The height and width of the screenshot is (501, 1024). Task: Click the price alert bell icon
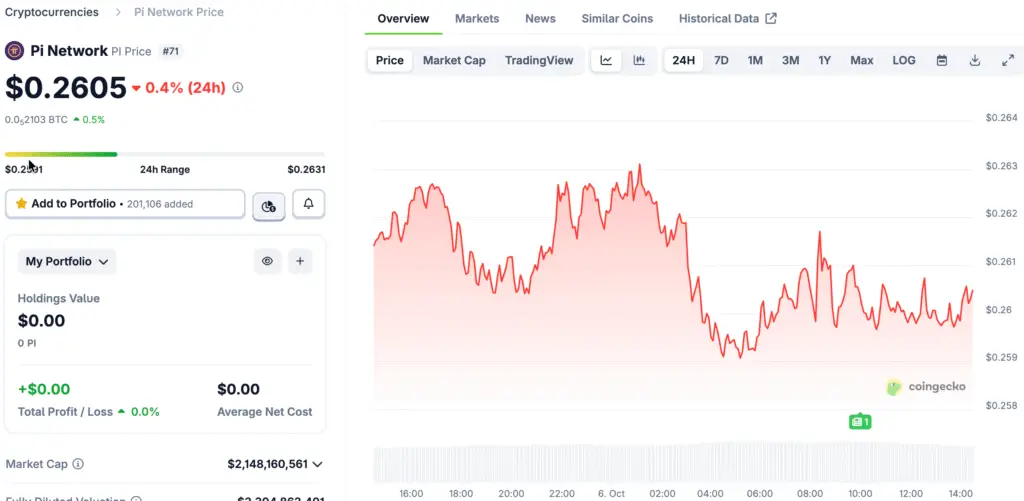[308, 204]
